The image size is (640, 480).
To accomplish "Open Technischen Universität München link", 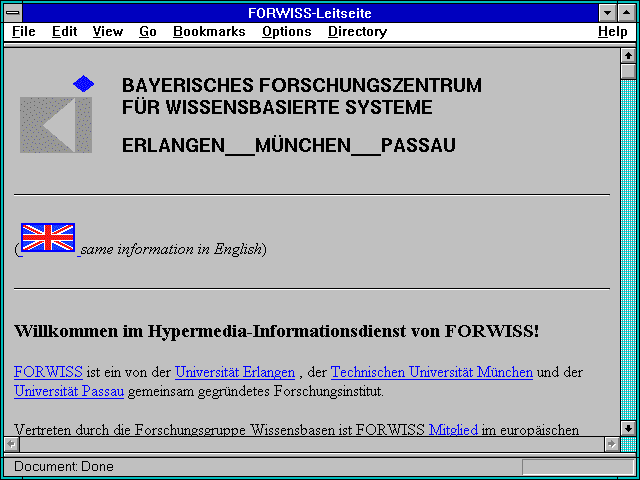I will pyautogui.click(x=432, y=372).
